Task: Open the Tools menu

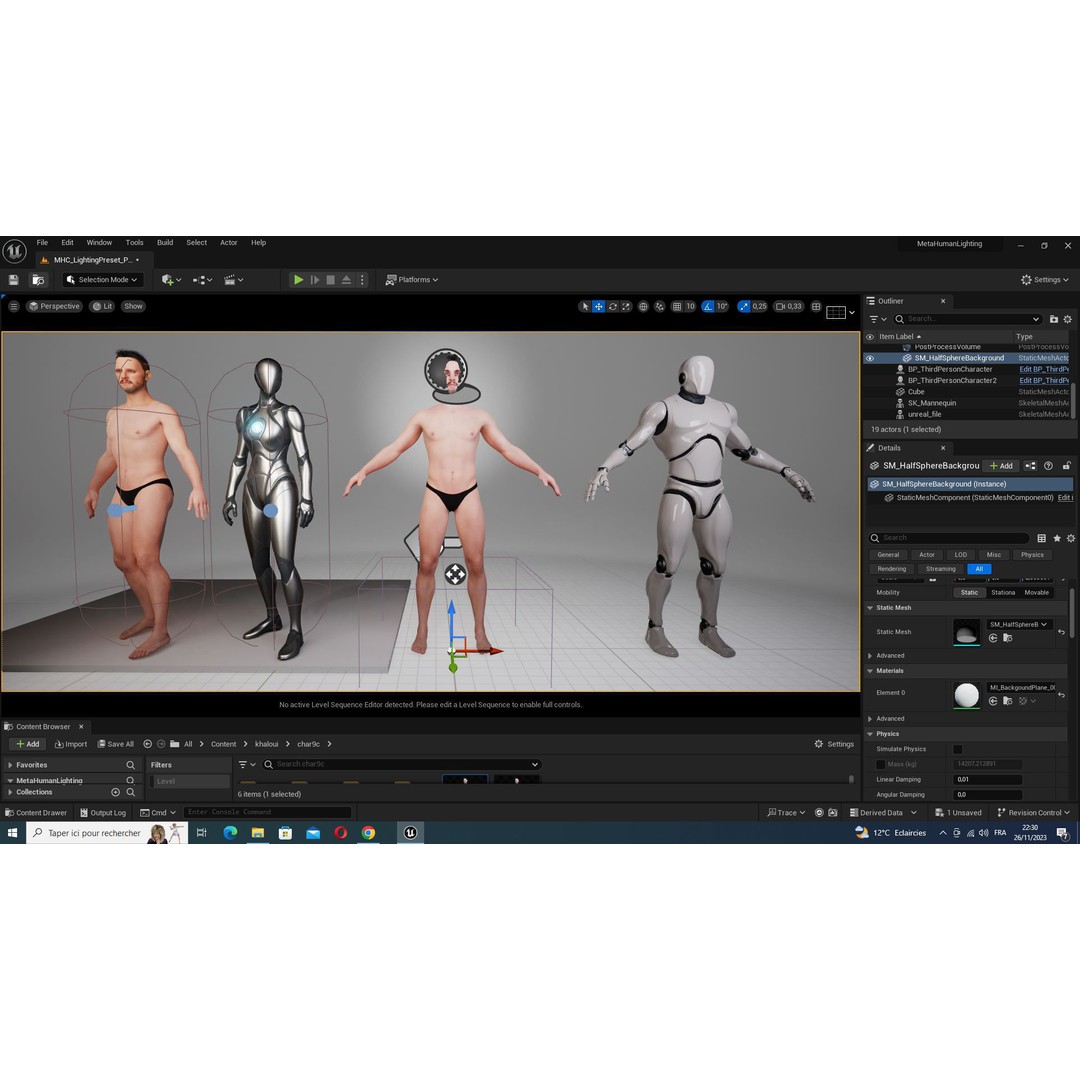Action: (134, 242)
